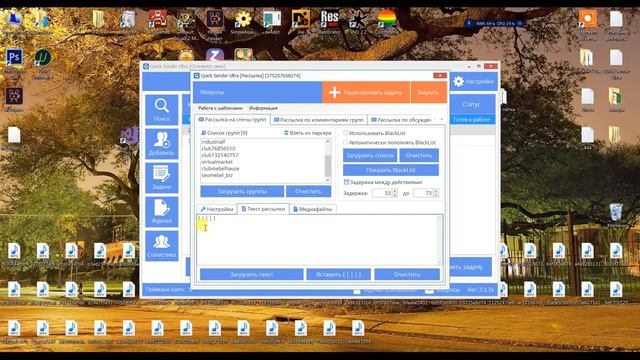Decrease the до delay value with down arrow
The width and height of the screenshot is (640, 360).
[x=436, y=195]
